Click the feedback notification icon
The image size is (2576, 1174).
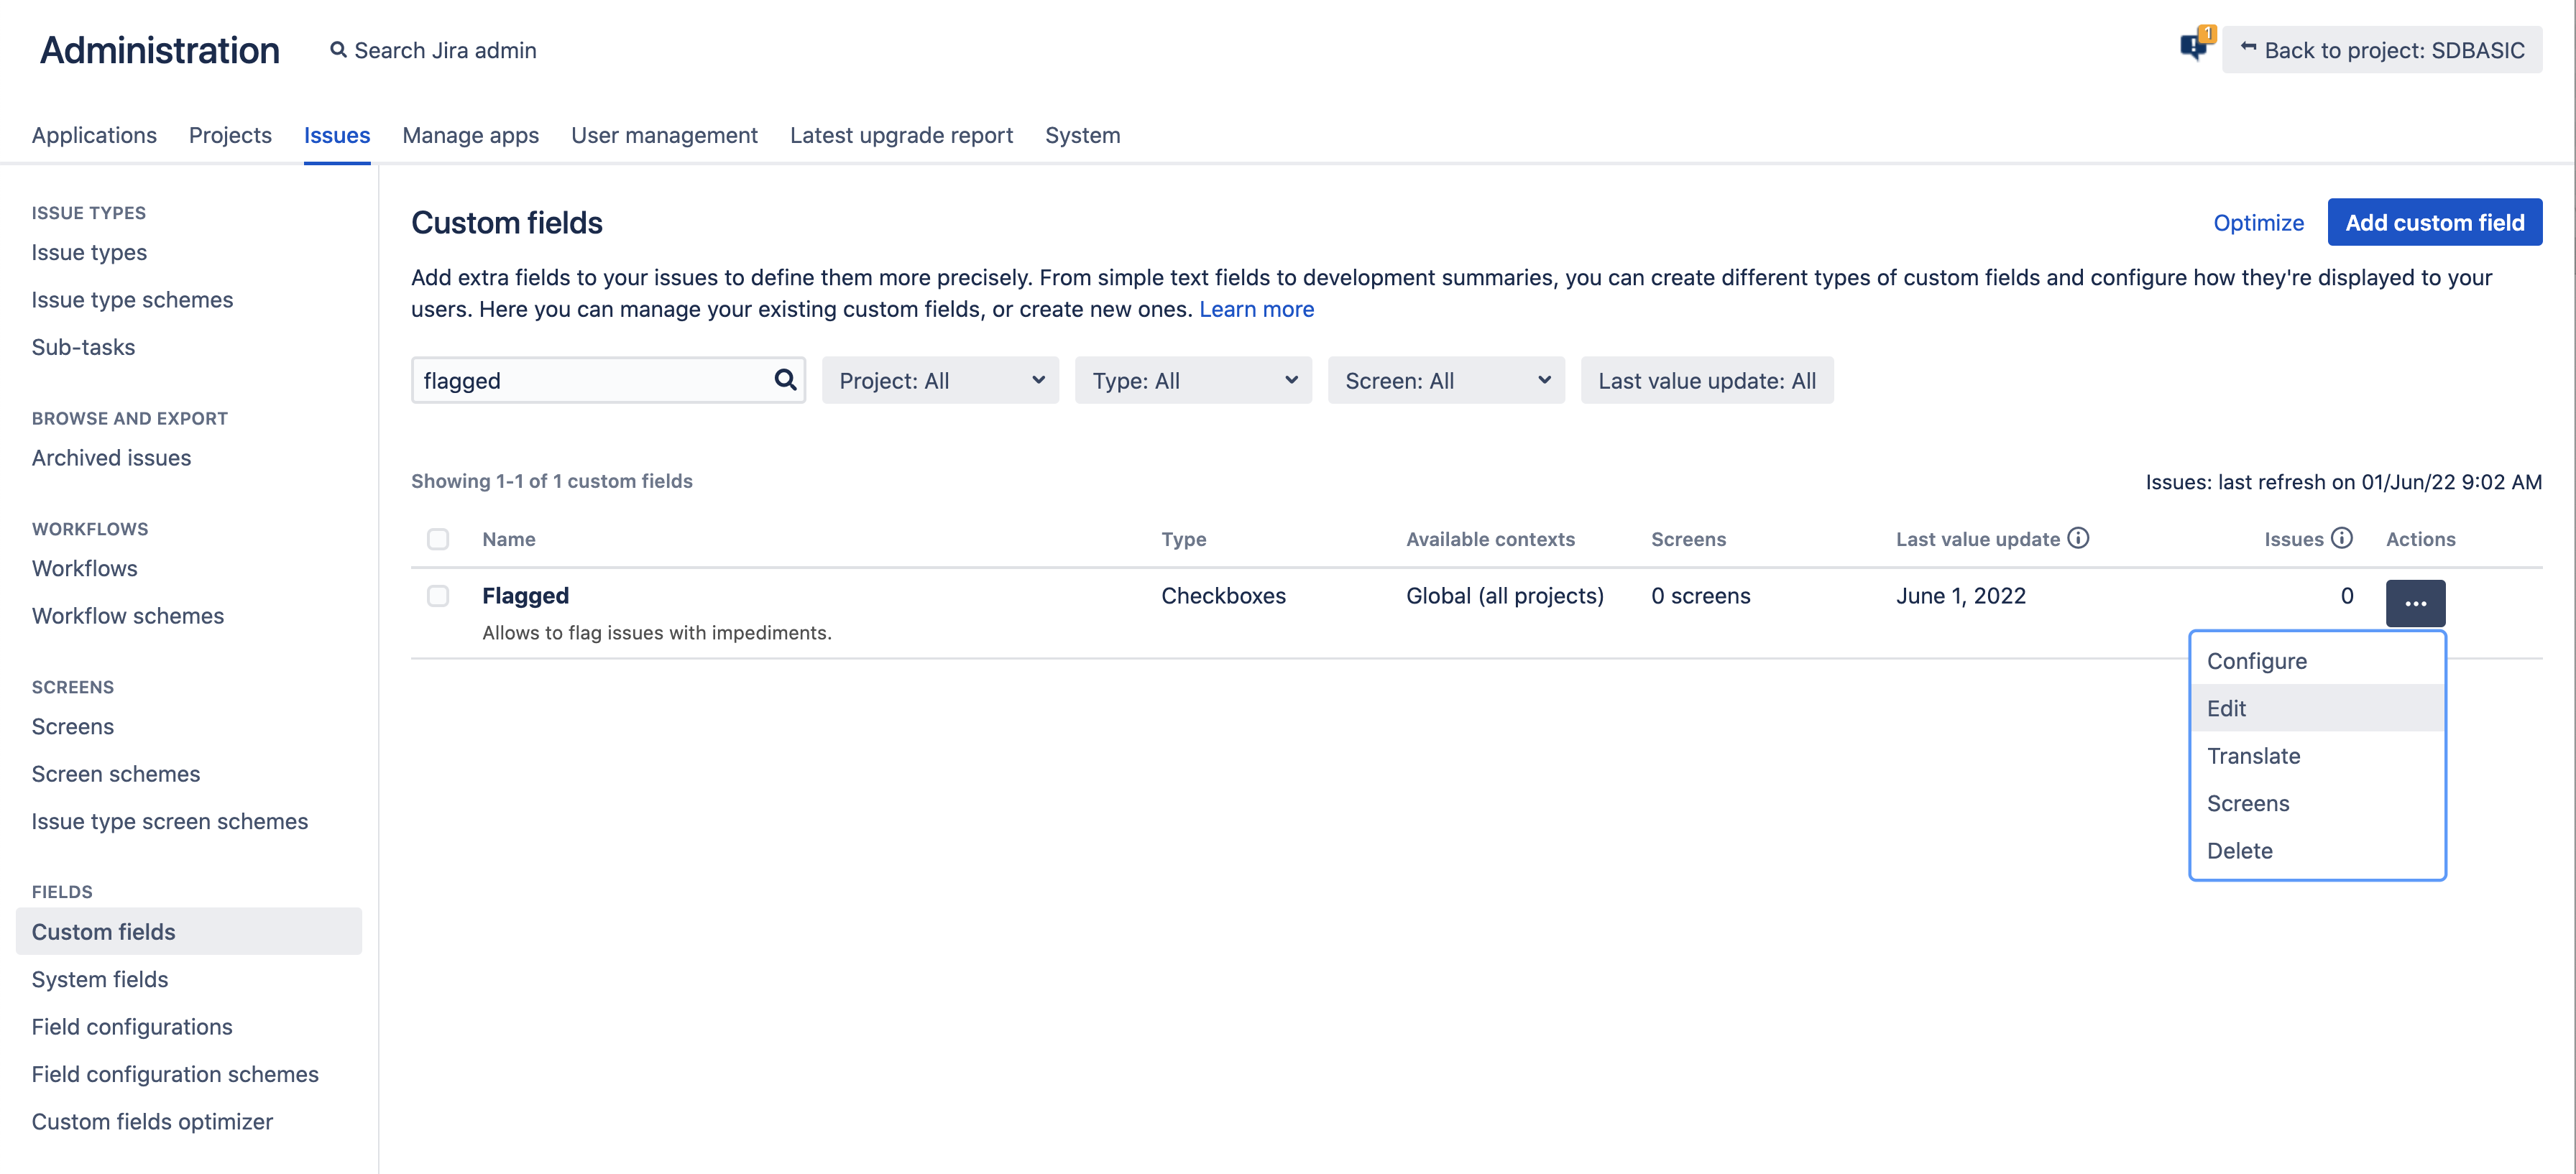[x=2193, y=46]
